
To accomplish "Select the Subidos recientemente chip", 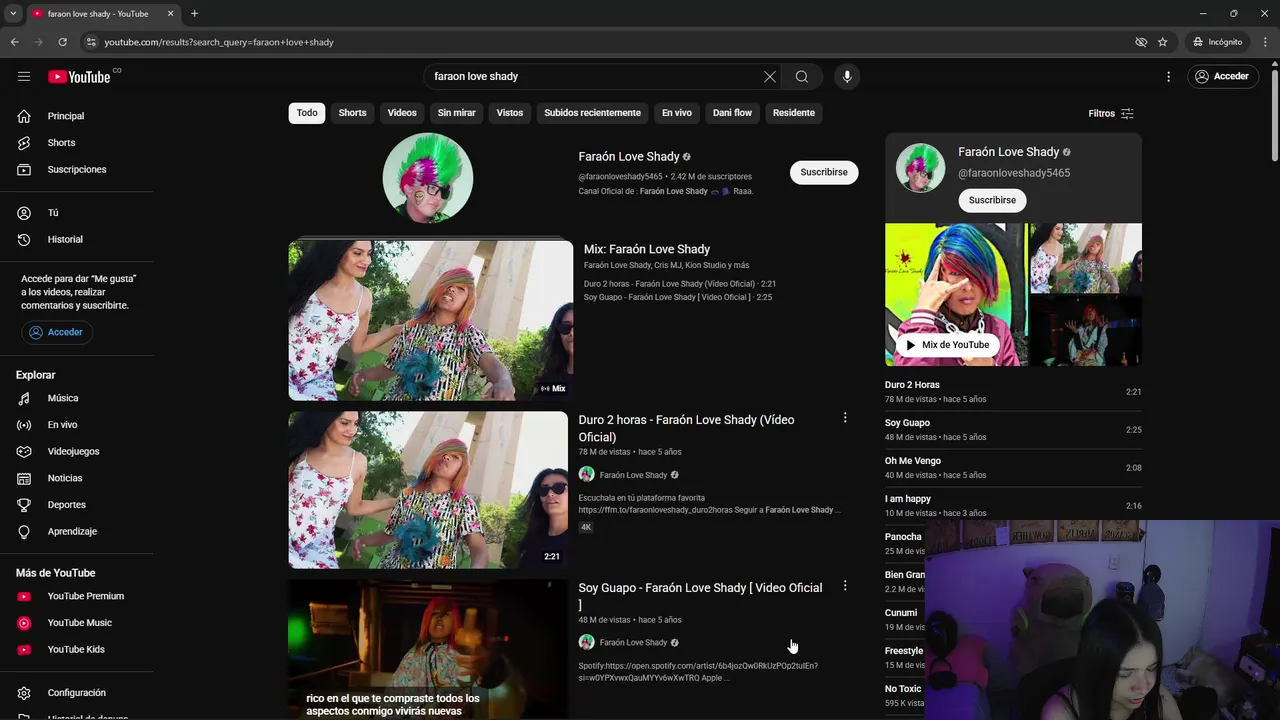I will click(592, 113).
